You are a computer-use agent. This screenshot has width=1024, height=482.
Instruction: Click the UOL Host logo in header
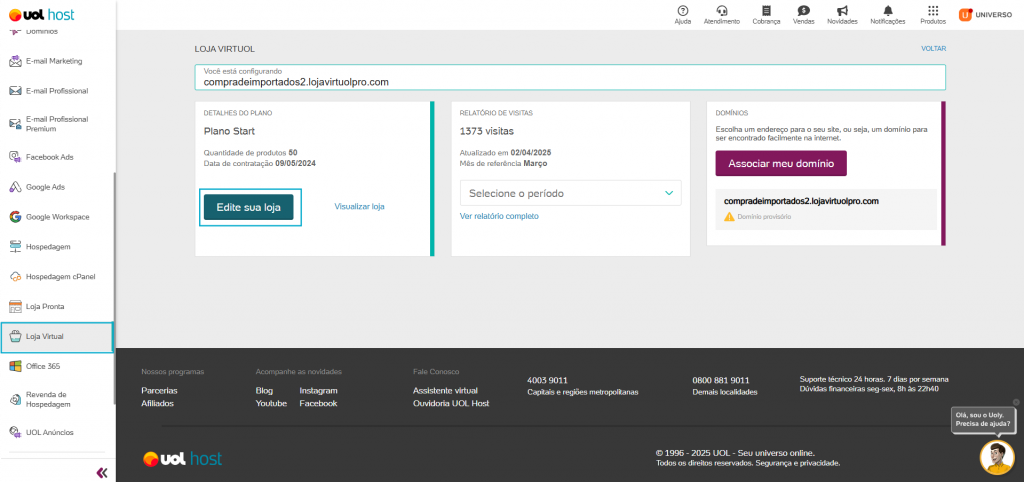tap(40, 14)
